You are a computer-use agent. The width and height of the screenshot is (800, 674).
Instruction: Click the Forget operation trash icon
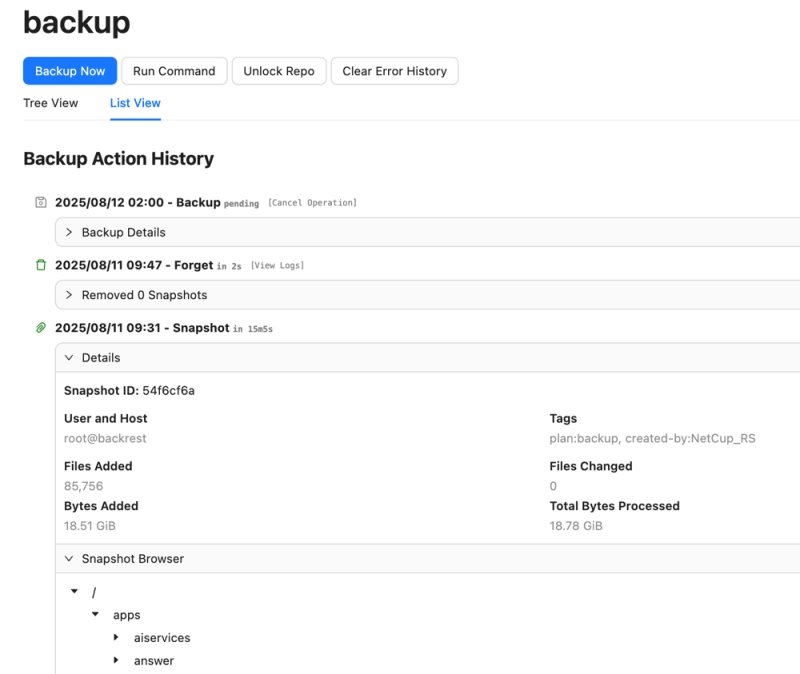tap(41, 265)
